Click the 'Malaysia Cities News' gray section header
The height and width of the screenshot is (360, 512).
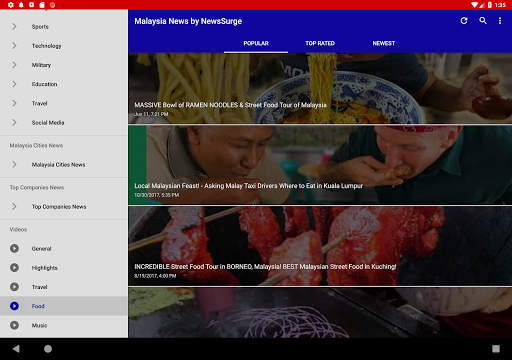[x=36, y=145]
